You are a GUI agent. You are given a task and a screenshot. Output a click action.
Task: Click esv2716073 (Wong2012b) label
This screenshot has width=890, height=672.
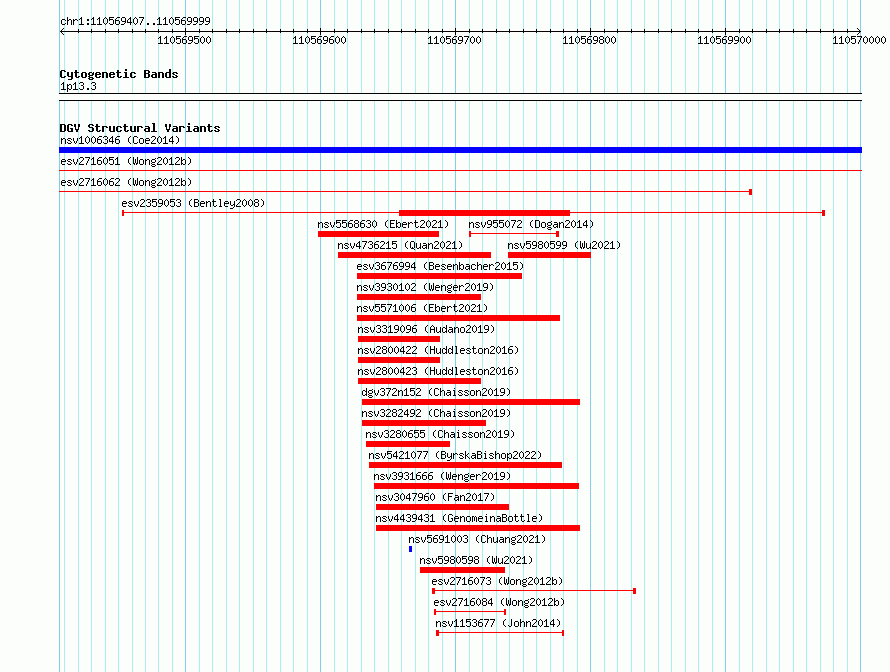click(497, 581)
